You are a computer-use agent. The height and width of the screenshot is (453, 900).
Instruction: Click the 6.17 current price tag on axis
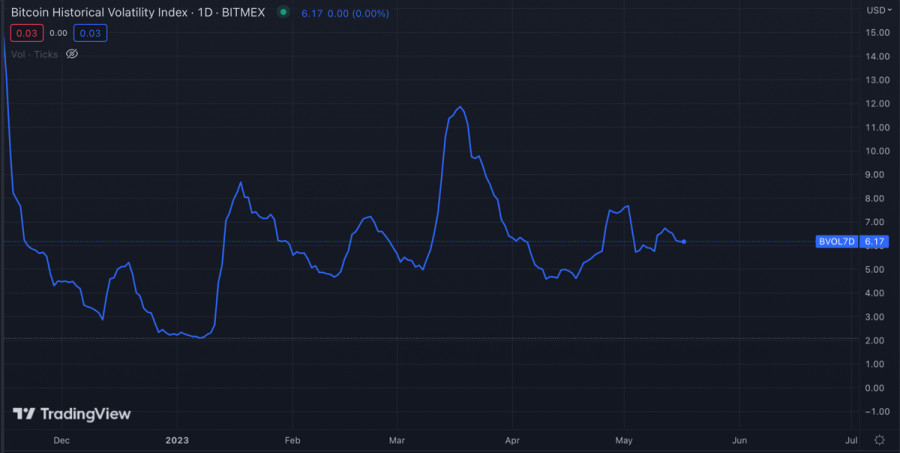pyautogui.click(x=874, y=242)
